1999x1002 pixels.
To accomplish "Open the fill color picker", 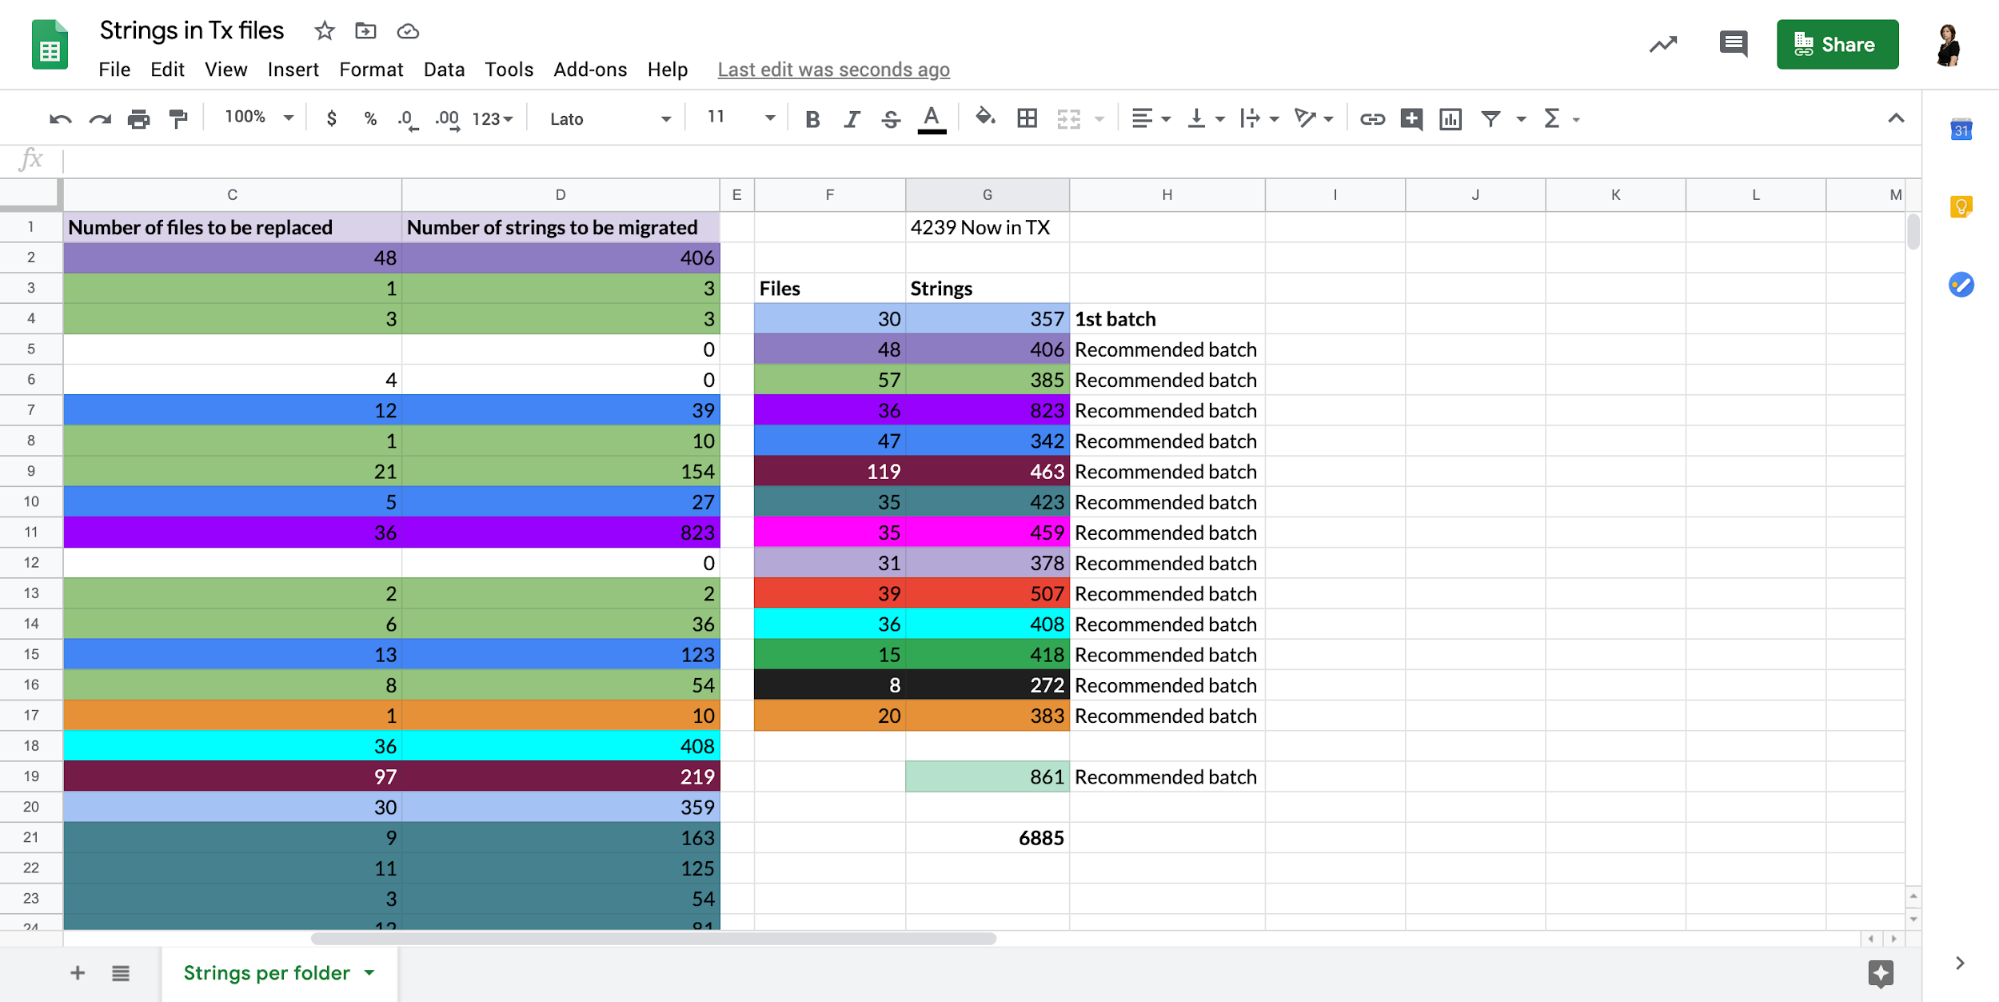I will click(x=985, y=118).
